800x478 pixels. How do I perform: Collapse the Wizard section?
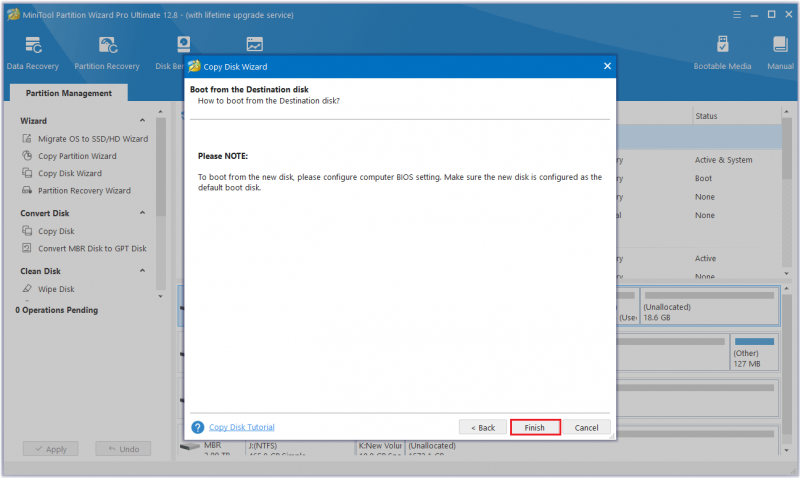tap(142, 120)
